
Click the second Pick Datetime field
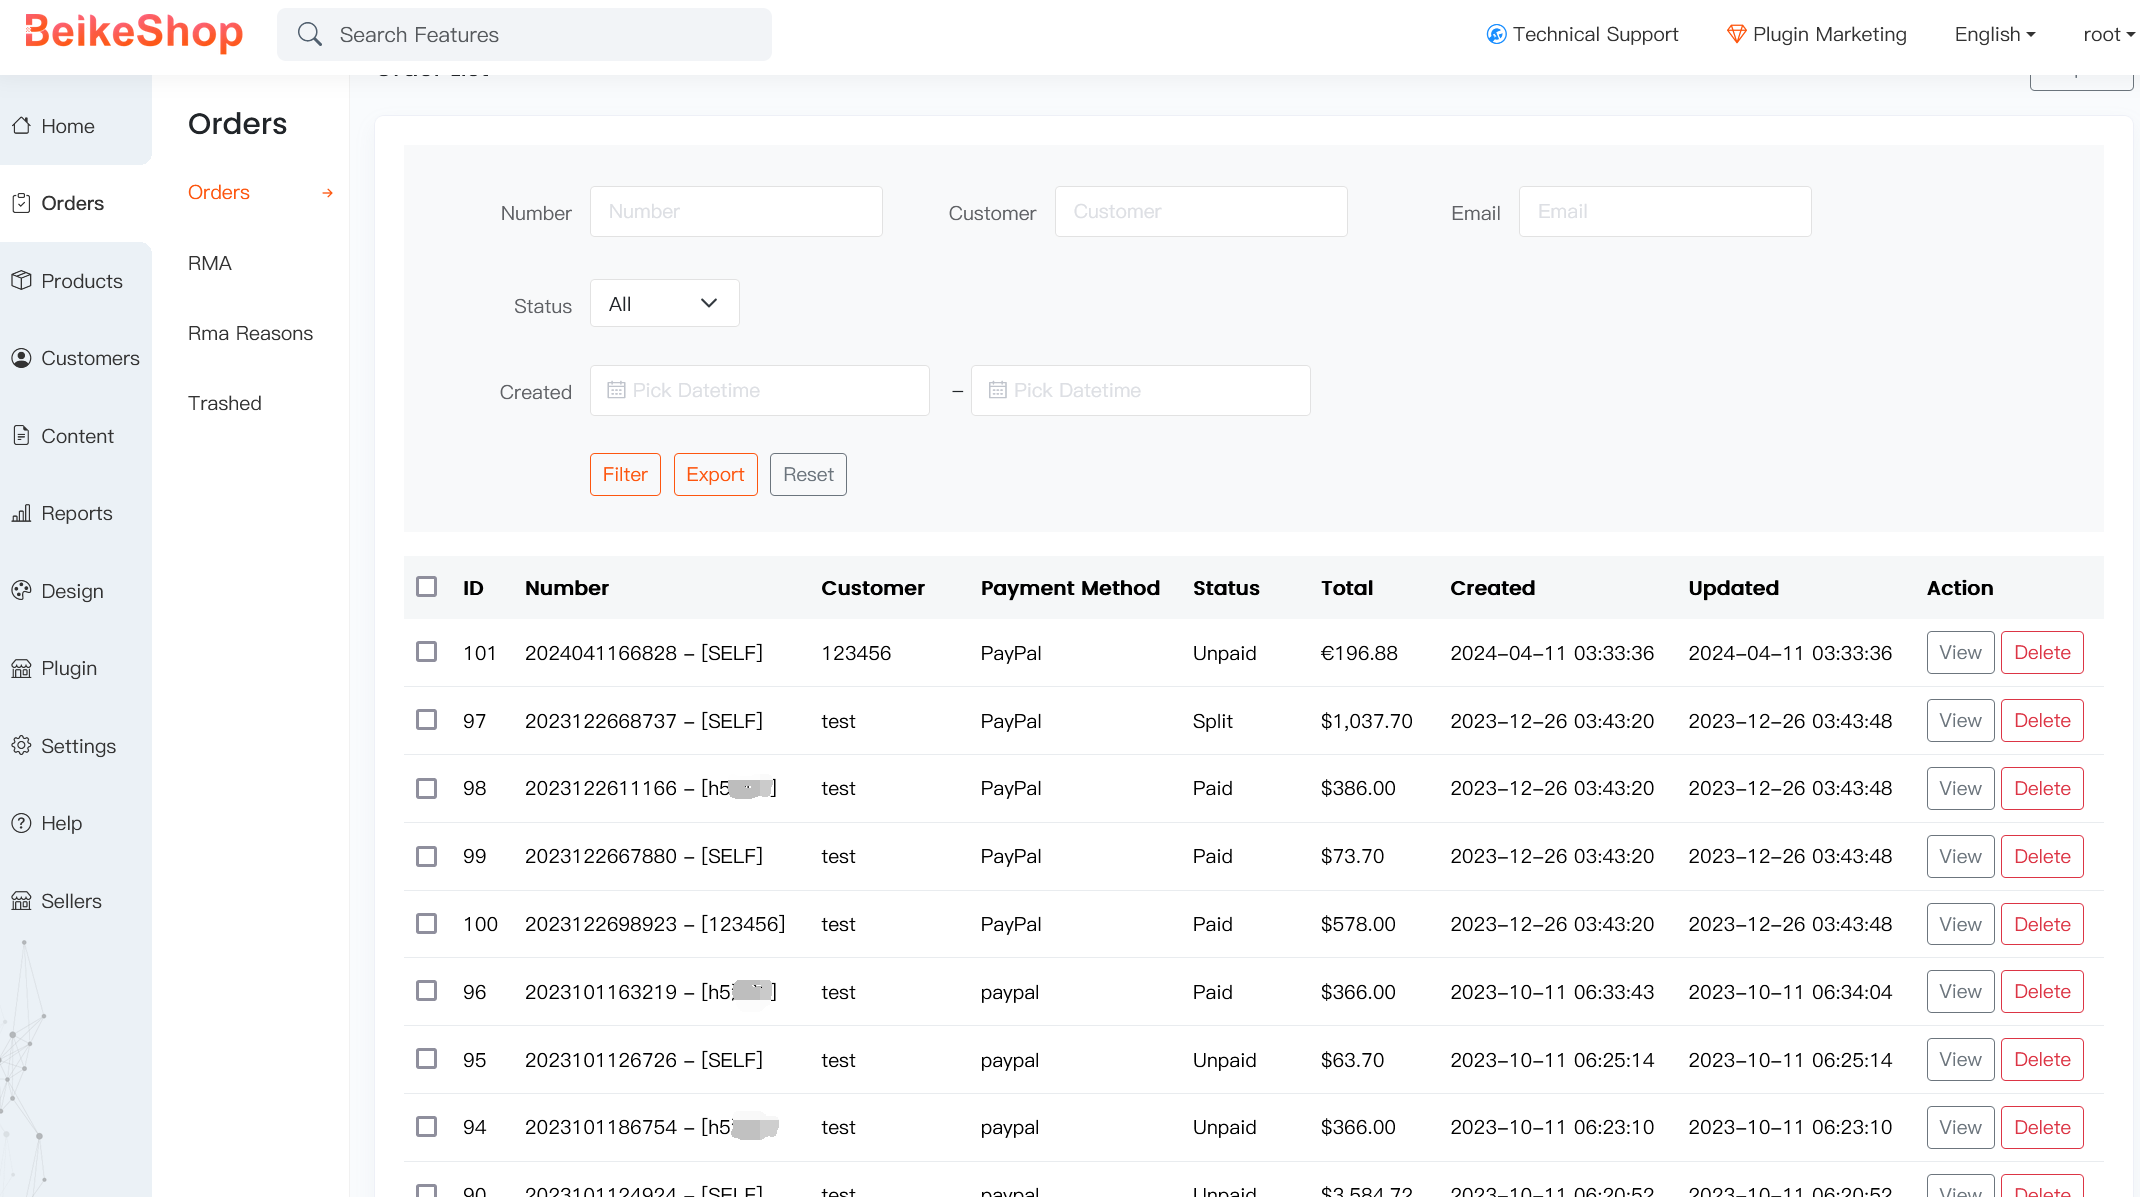click(1140, 390)
